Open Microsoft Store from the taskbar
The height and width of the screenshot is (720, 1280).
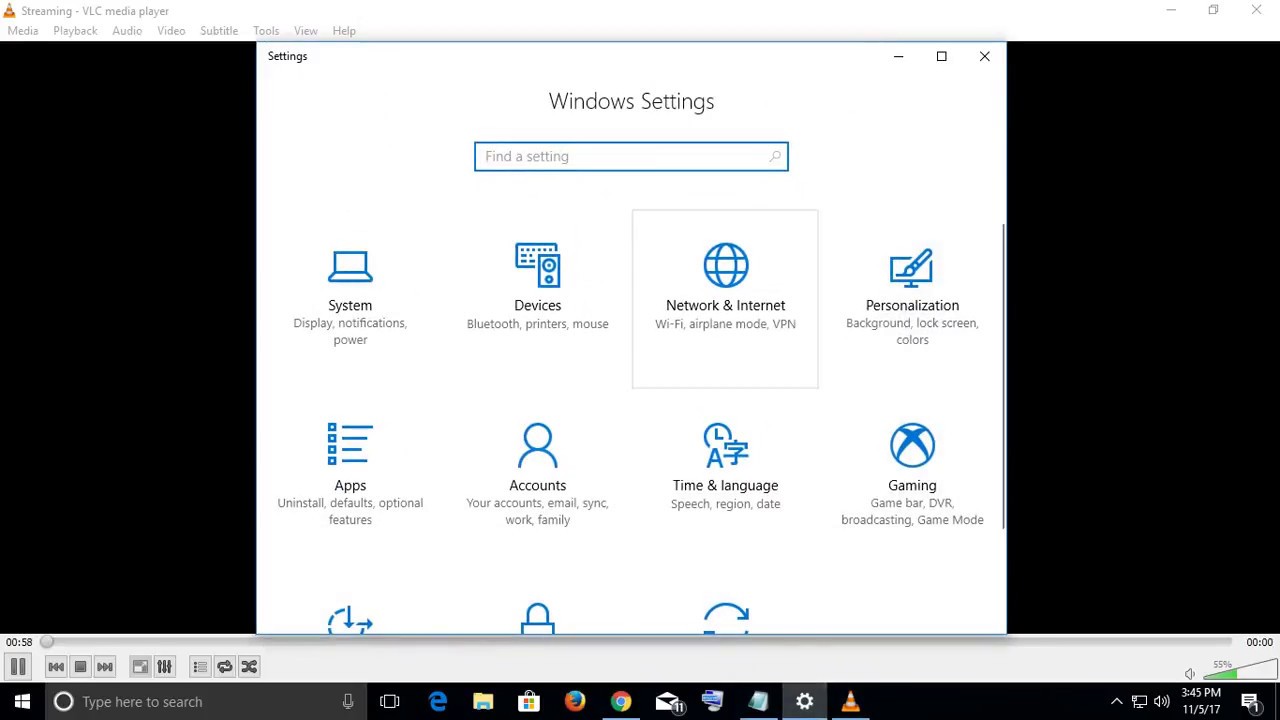(x=529, y=702)
